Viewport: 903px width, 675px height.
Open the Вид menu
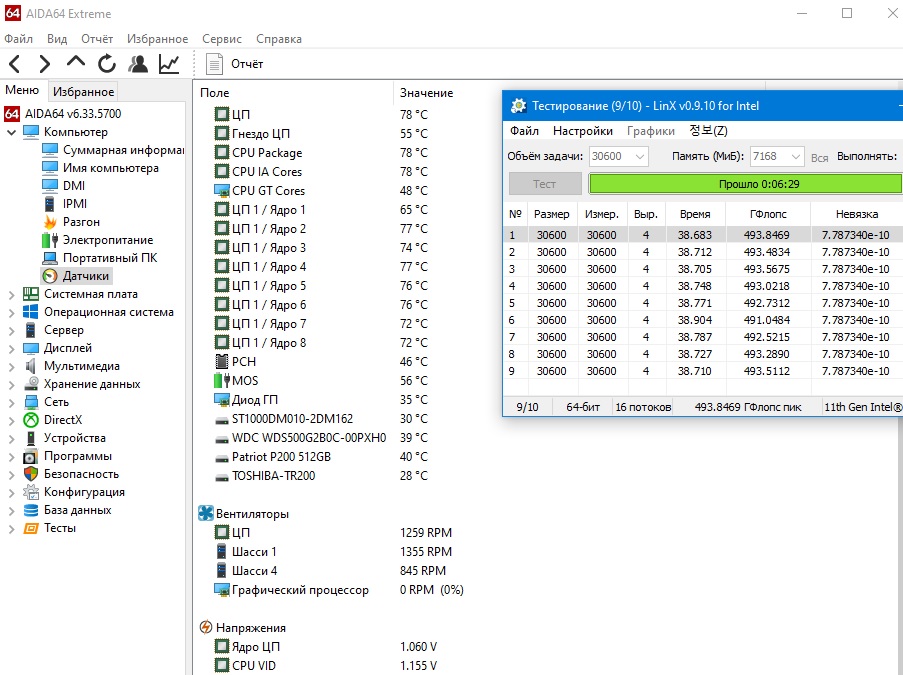[57, 39]
